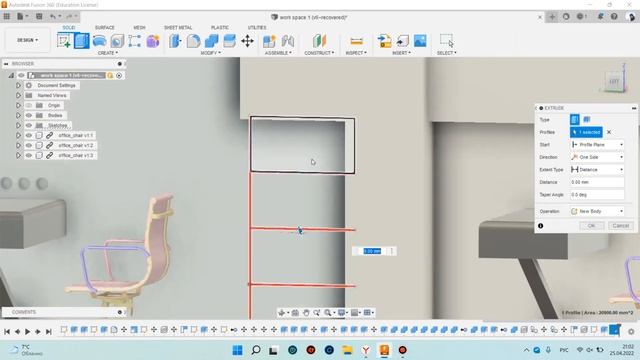This screenshot has height=360, width=640.
Task: Switch to the Mesh tab
Action: click(x=139, y=27)
